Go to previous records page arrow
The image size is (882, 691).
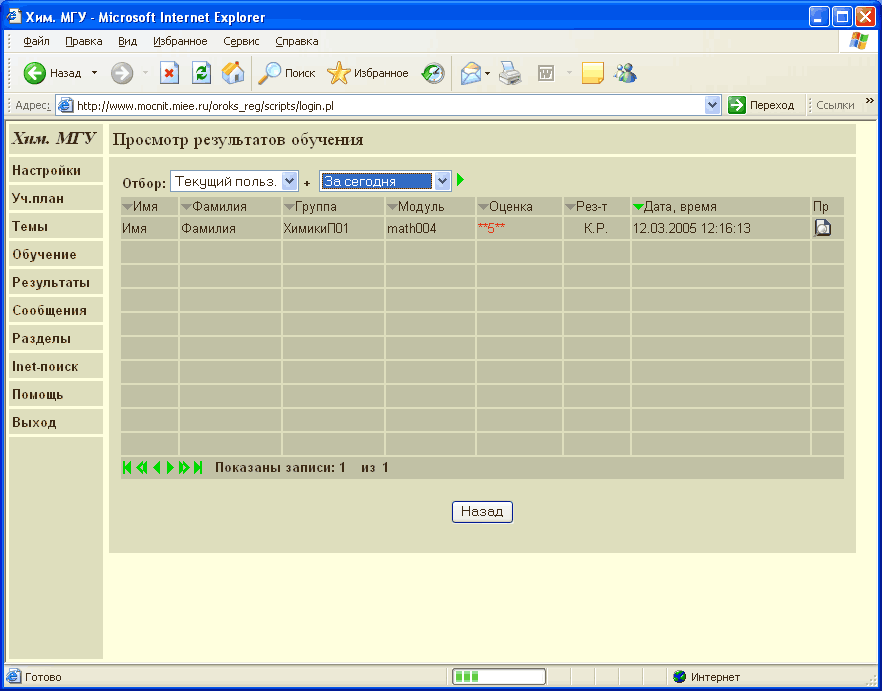[x=156, y=468]
